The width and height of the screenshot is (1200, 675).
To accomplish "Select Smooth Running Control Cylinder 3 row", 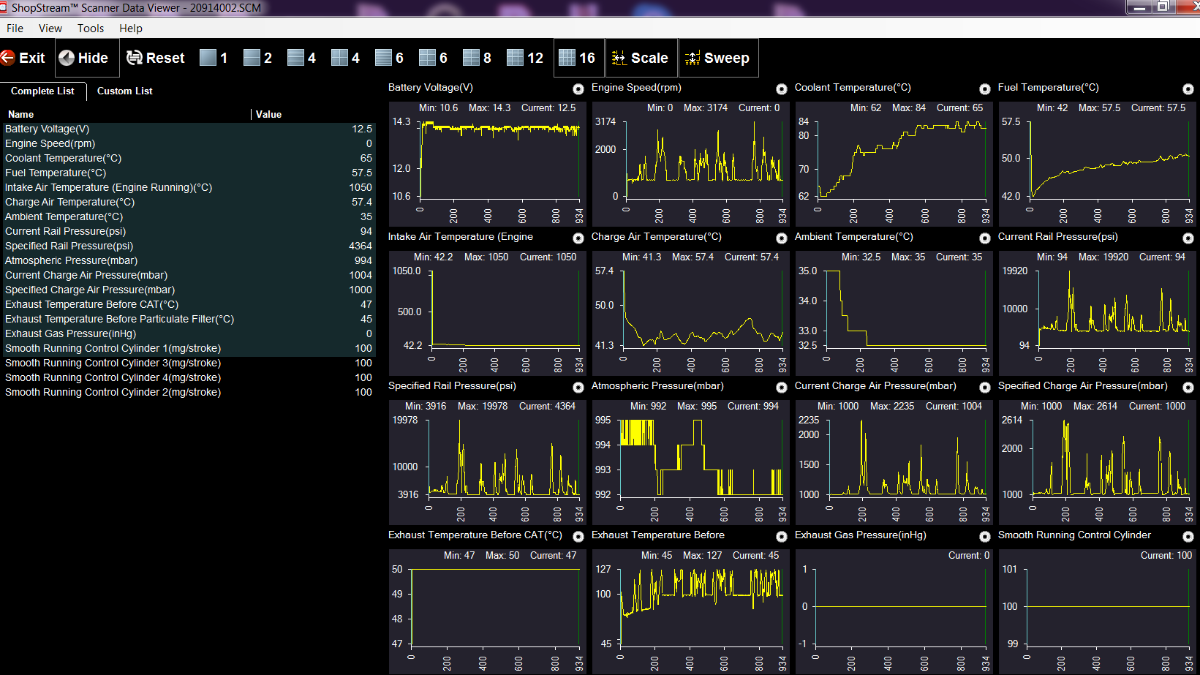I will (189, 363).
